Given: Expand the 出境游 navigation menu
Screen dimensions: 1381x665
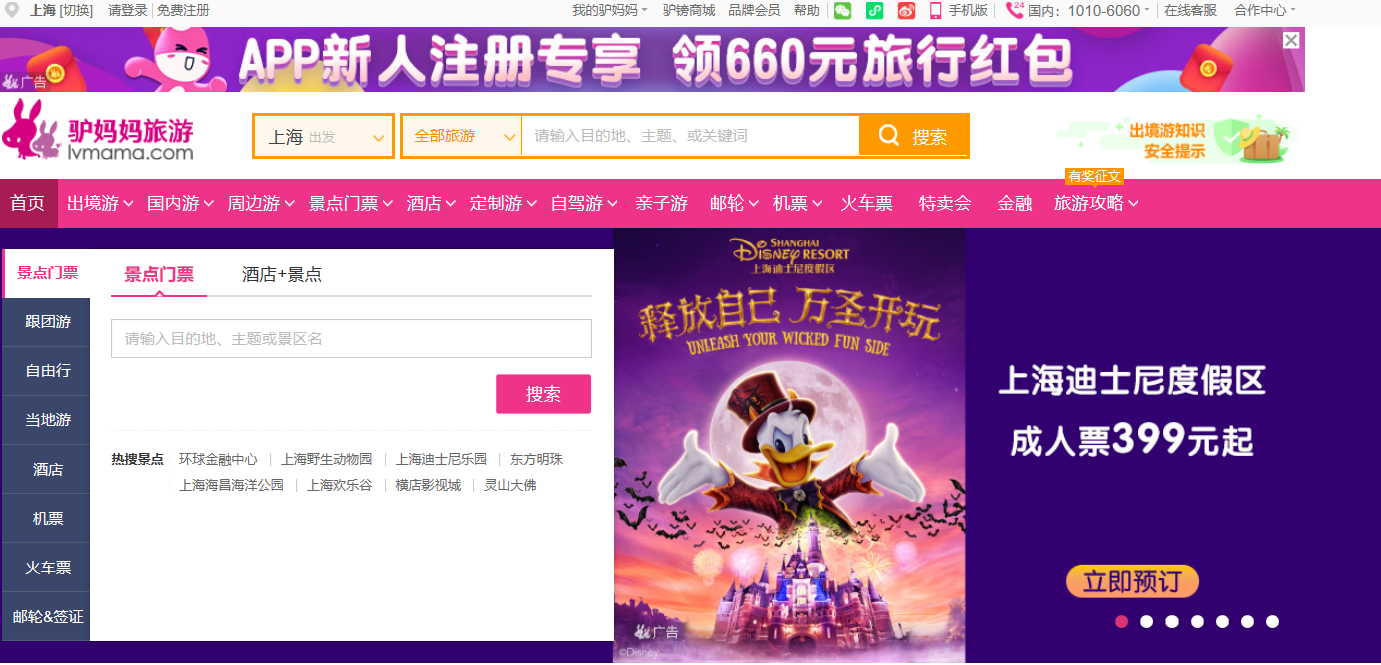Looking at the screenshot, I should click(100, 204).
